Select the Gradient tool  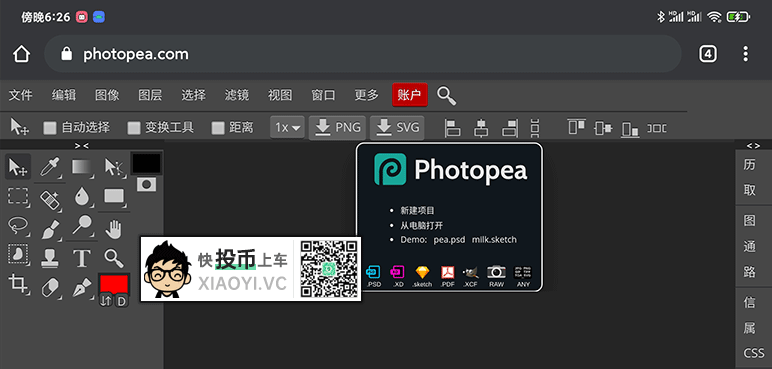point(82,167)
